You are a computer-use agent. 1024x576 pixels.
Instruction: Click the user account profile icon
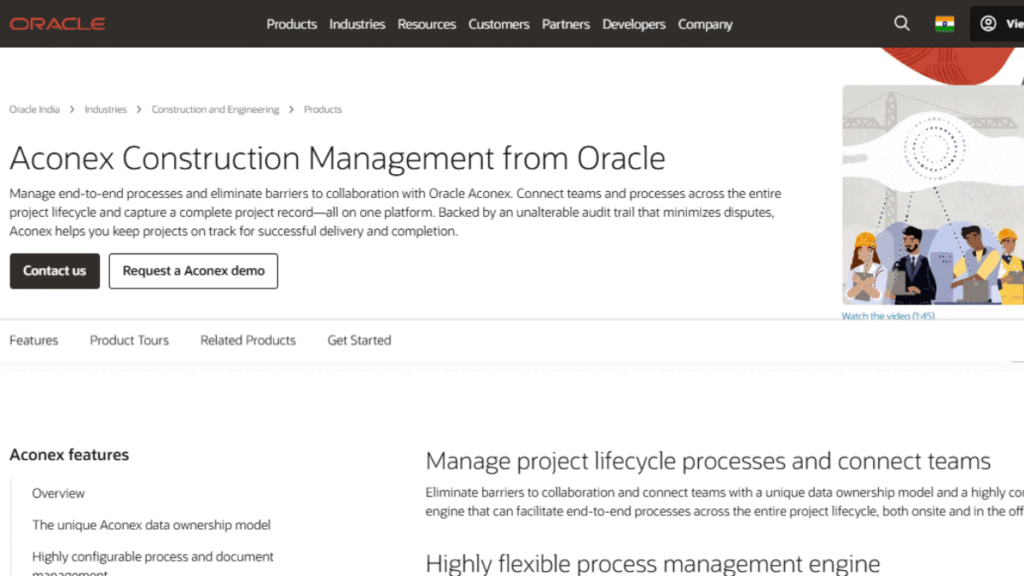click(988, 24)
